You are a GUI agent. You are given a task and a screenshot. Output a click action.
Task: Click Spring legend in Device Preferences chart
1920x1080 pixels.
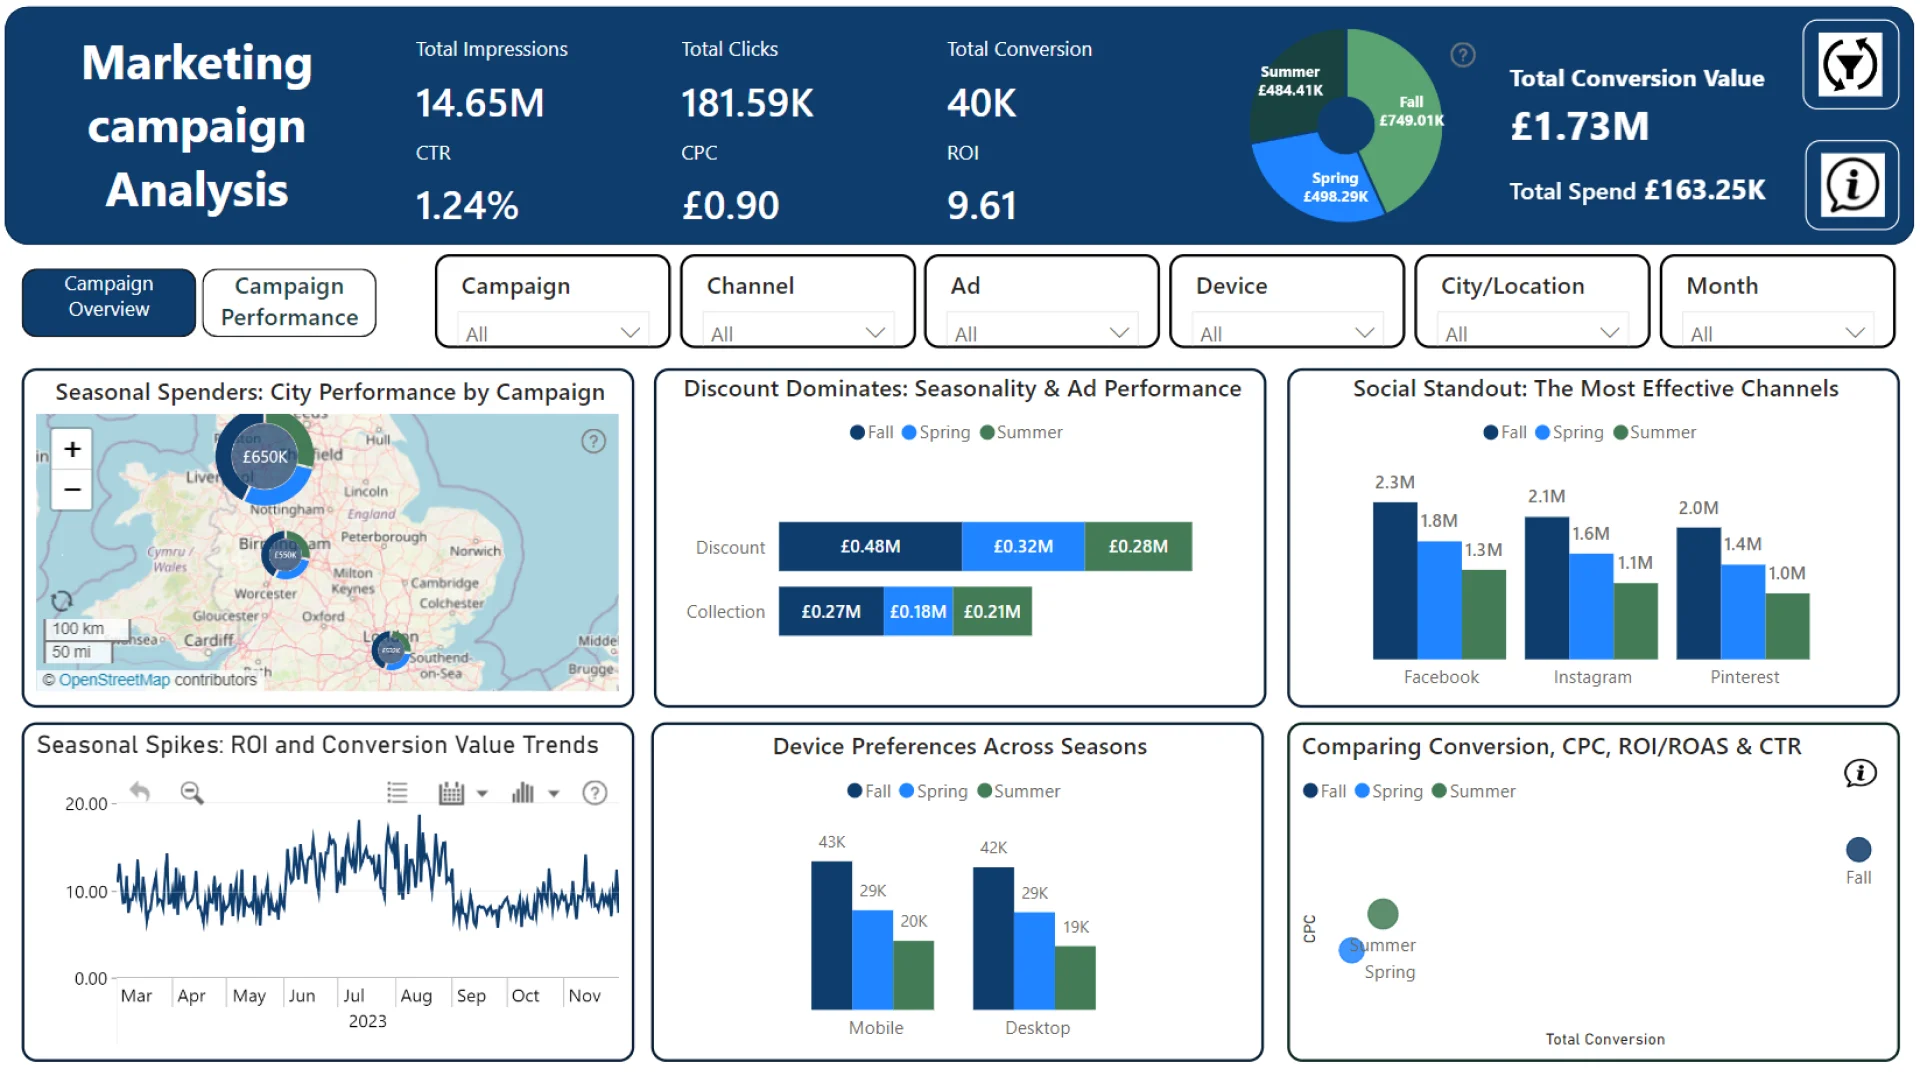(934, 791)
